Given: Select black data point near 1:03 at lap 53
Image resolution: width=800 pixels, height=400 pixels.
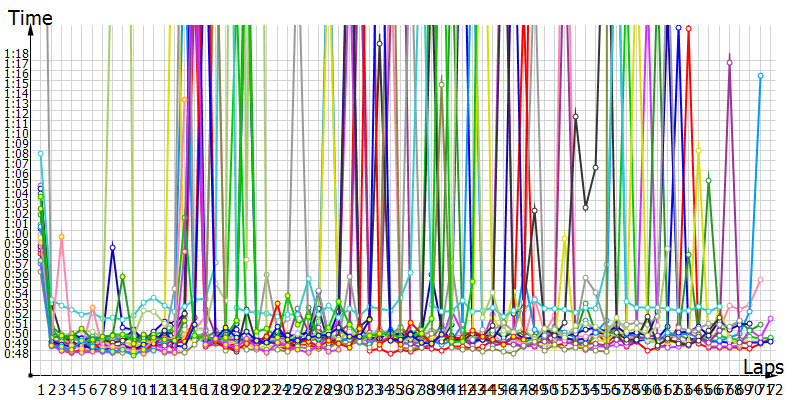Looking at the screenshot, I should coord(586,207).
